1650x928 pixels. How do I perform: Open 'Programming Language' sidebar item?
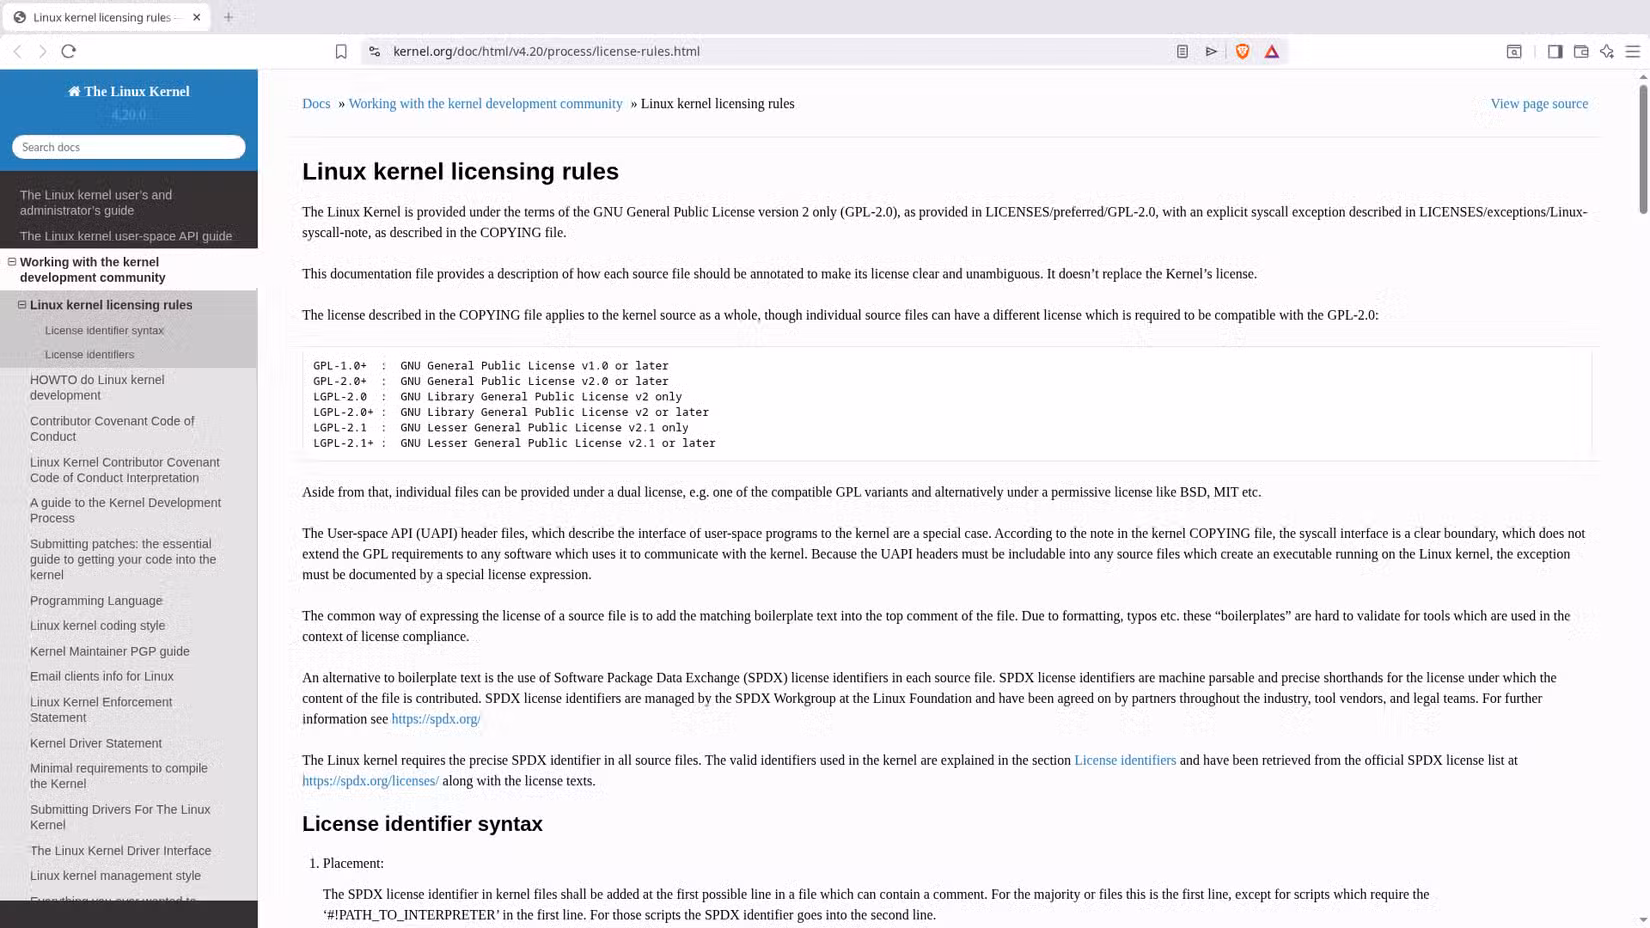pyautogui.click(x=96, y=601)
